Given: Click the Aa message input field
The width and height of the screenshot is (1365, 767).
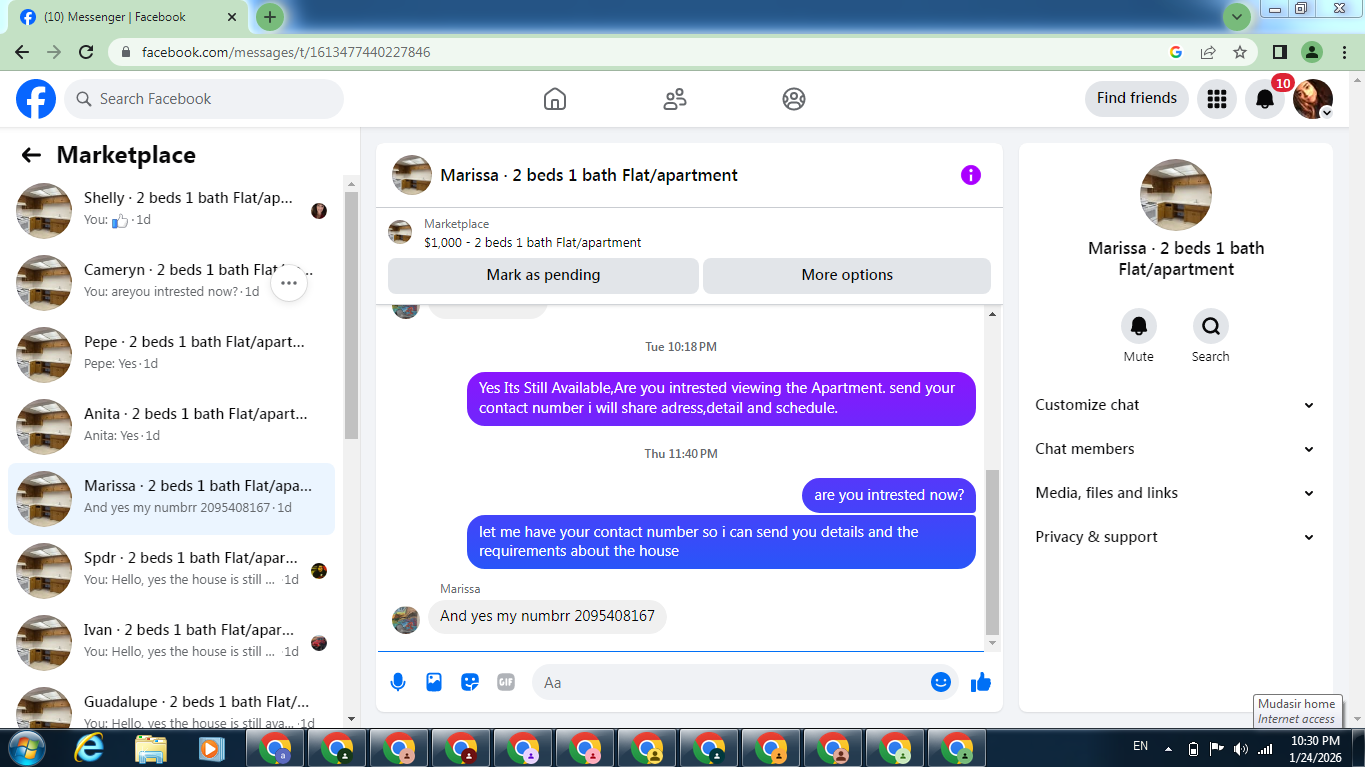Looking at the screenshot, I should coord(745,682).
